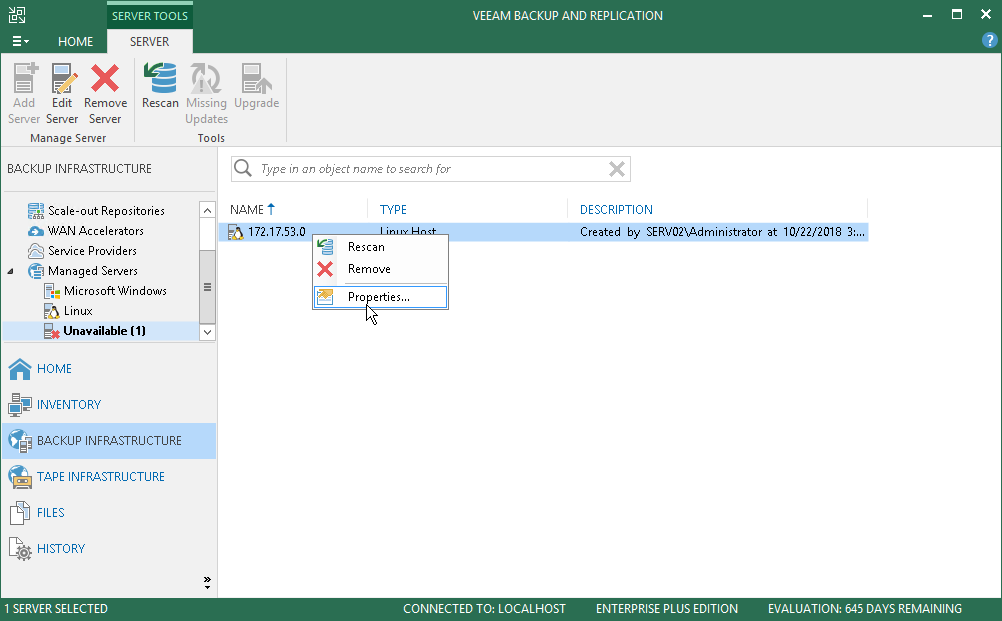Click the Rescan icon in context menu

(x=325, y=247)
